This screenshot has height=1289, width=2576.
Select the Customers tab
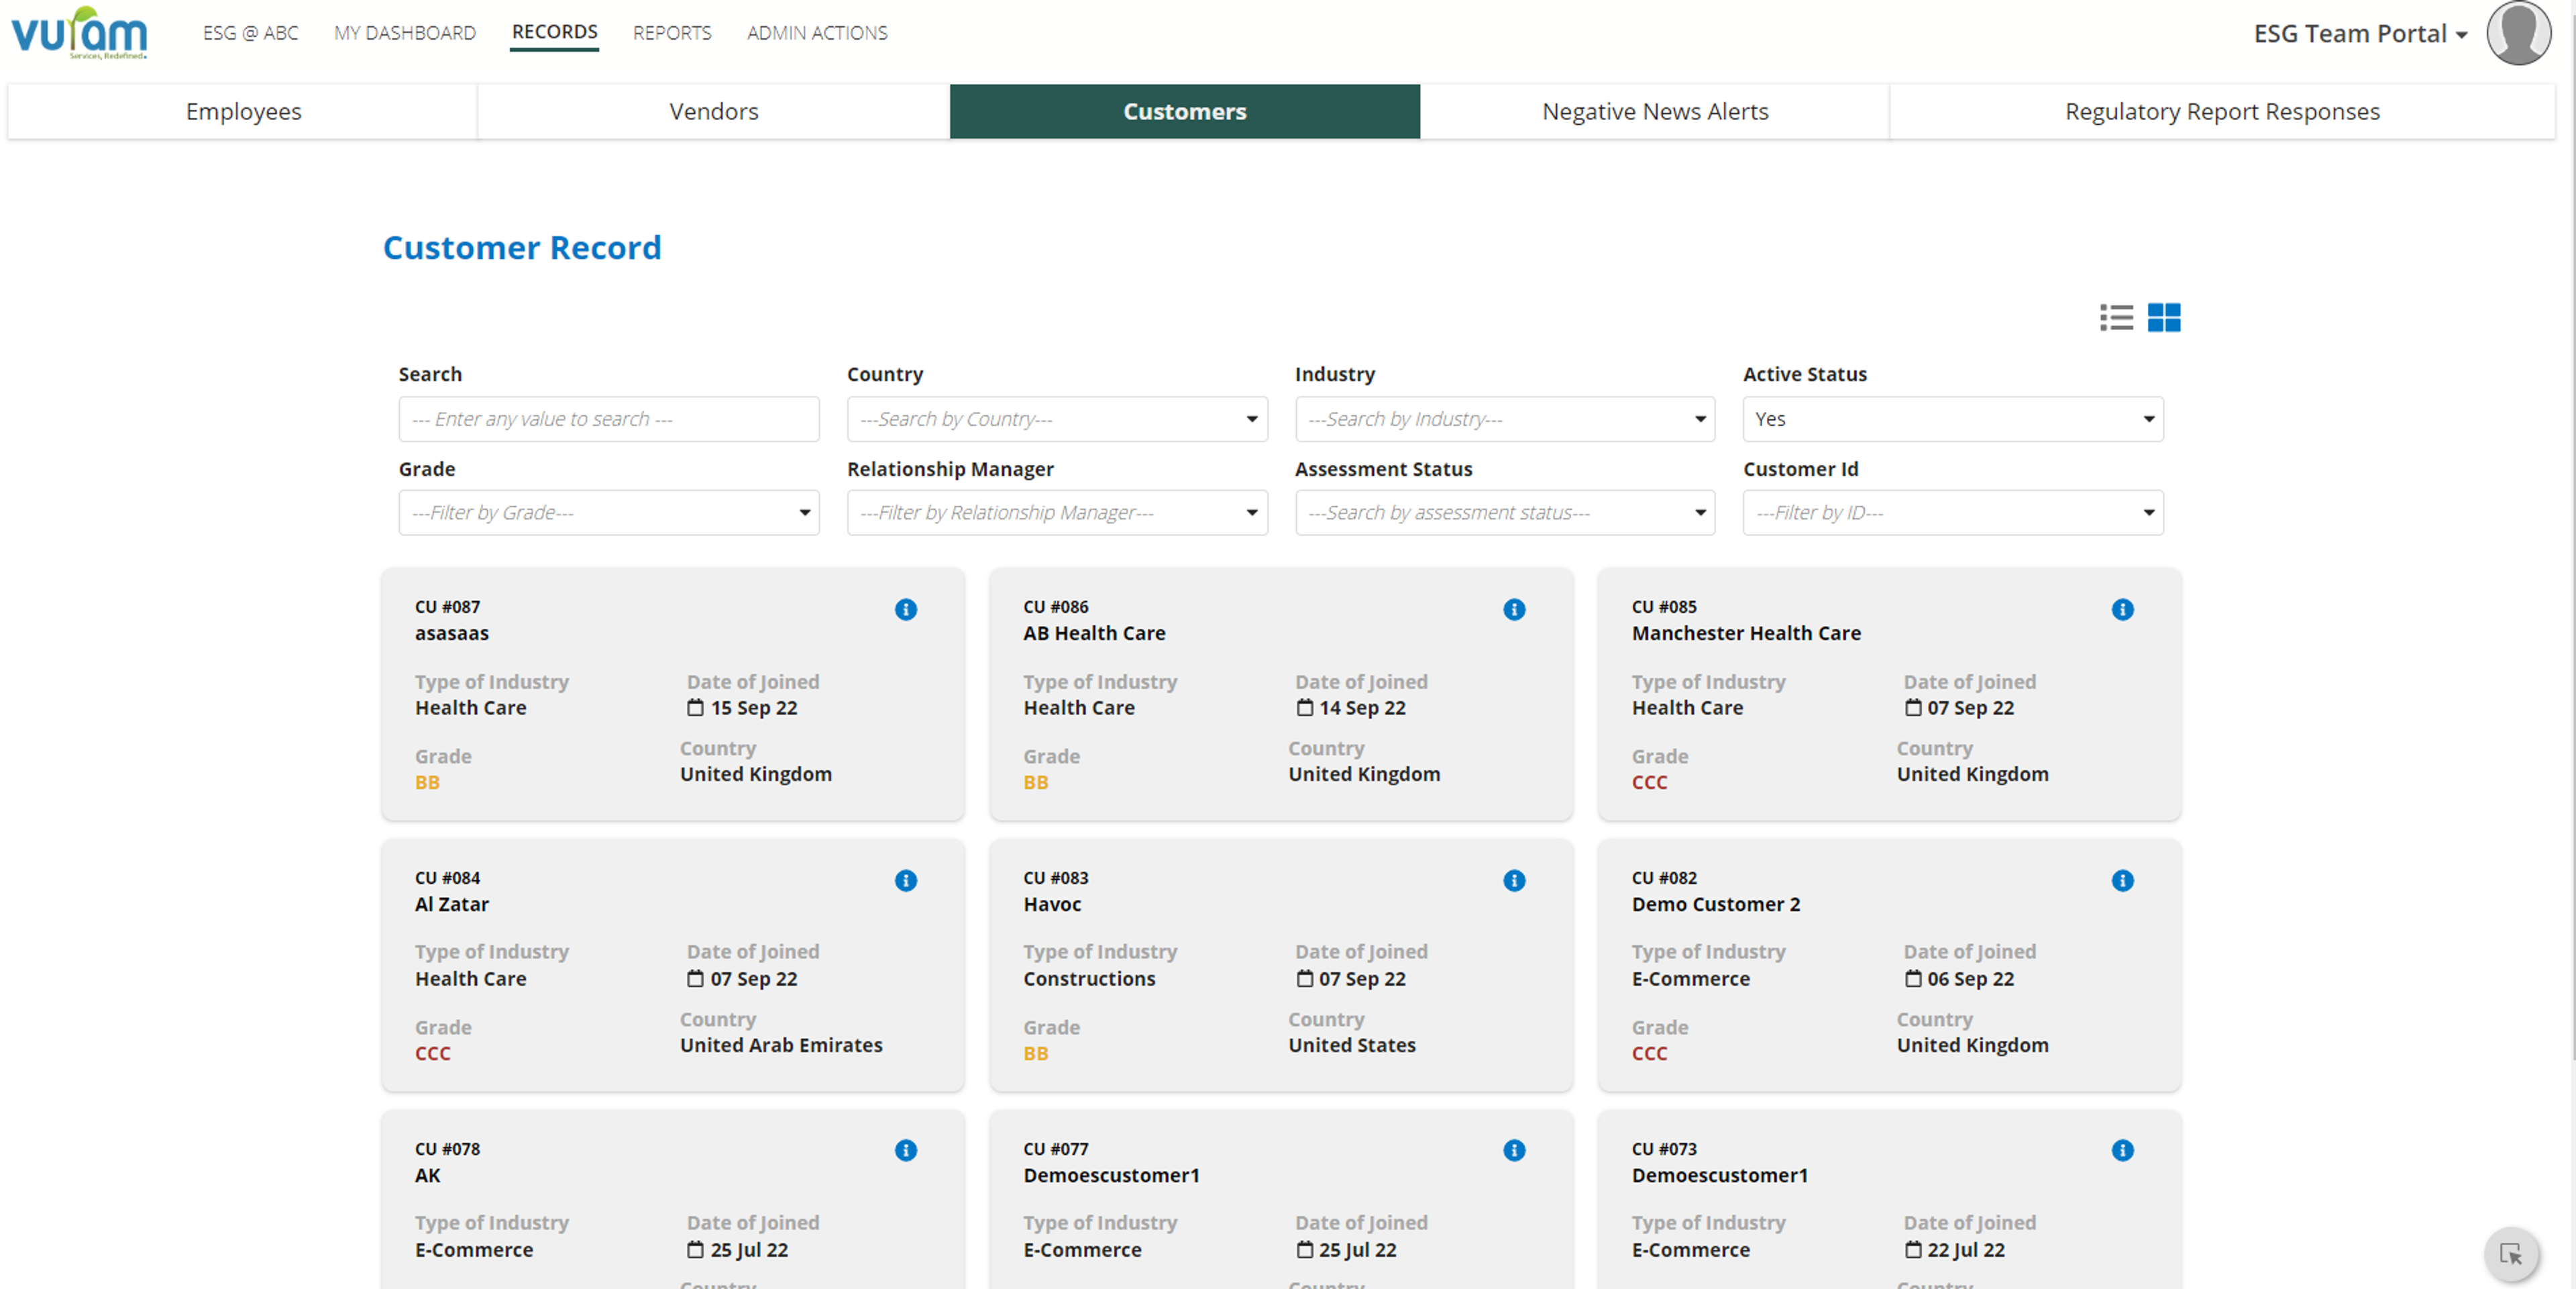tap(1185, 111)
